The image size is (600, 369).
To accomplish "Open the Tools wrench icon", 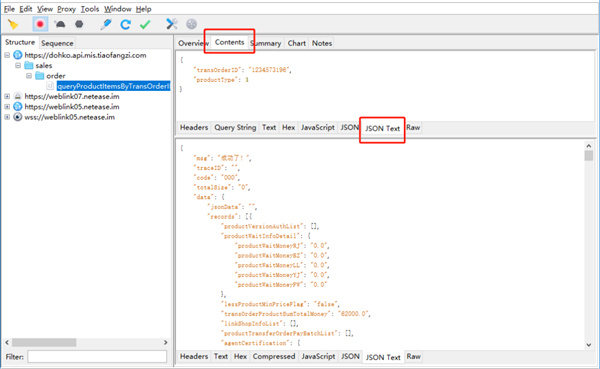I will (172, 24).
